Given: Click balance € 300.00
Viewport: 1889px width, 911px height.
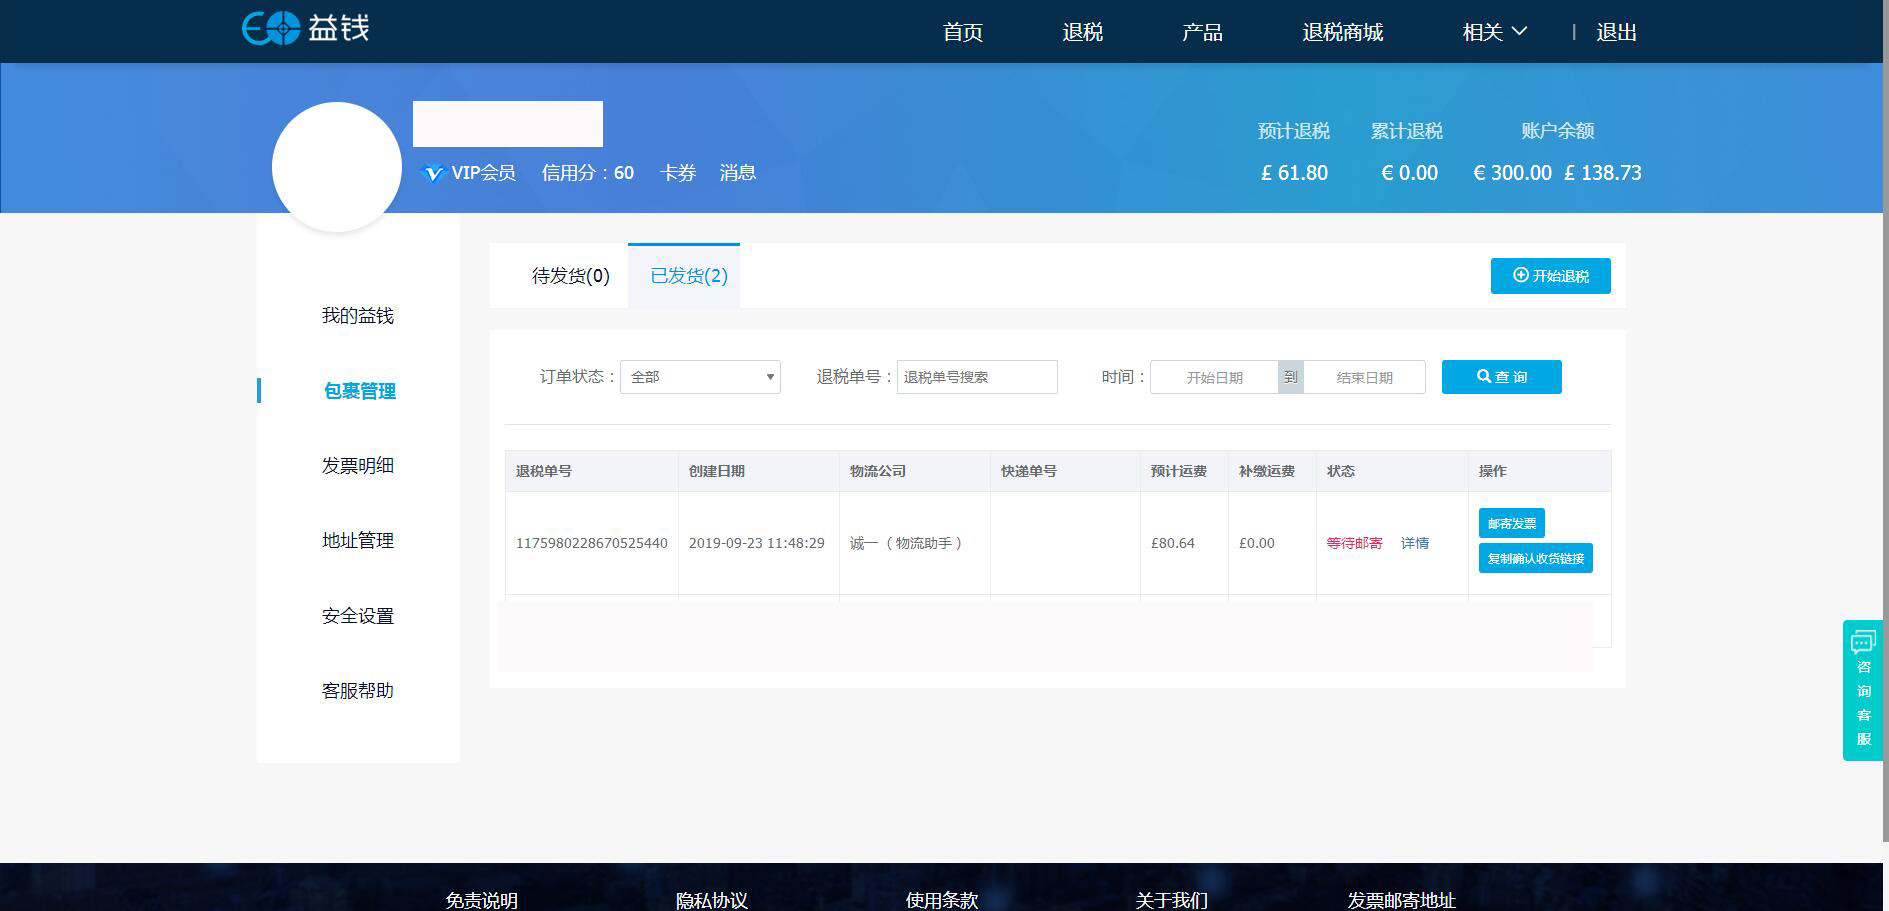Looking at the screenshot, I should [1512, 173].
